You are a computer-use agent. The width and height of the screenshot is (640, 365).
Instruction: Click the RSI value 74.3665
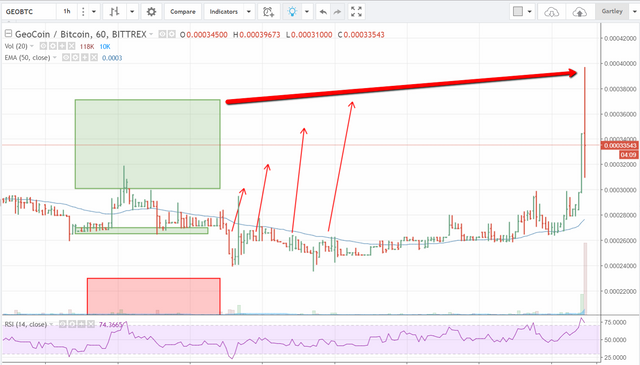click(x=111, y=325)
